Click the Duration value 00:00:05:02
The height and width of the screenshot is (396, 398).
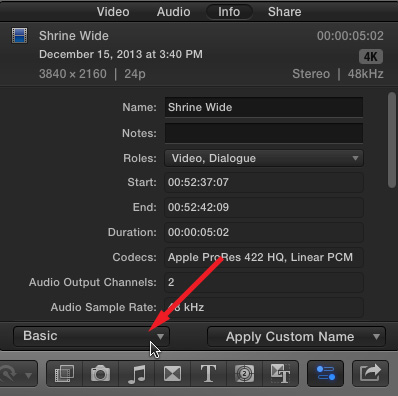pos(264,232)
